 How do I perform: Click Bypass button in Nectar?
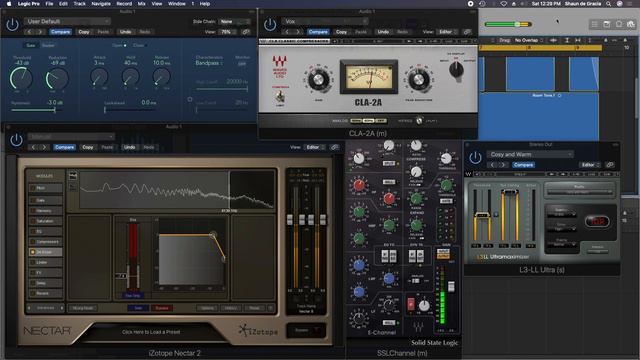pyautogui.click(x=162, y=308)
